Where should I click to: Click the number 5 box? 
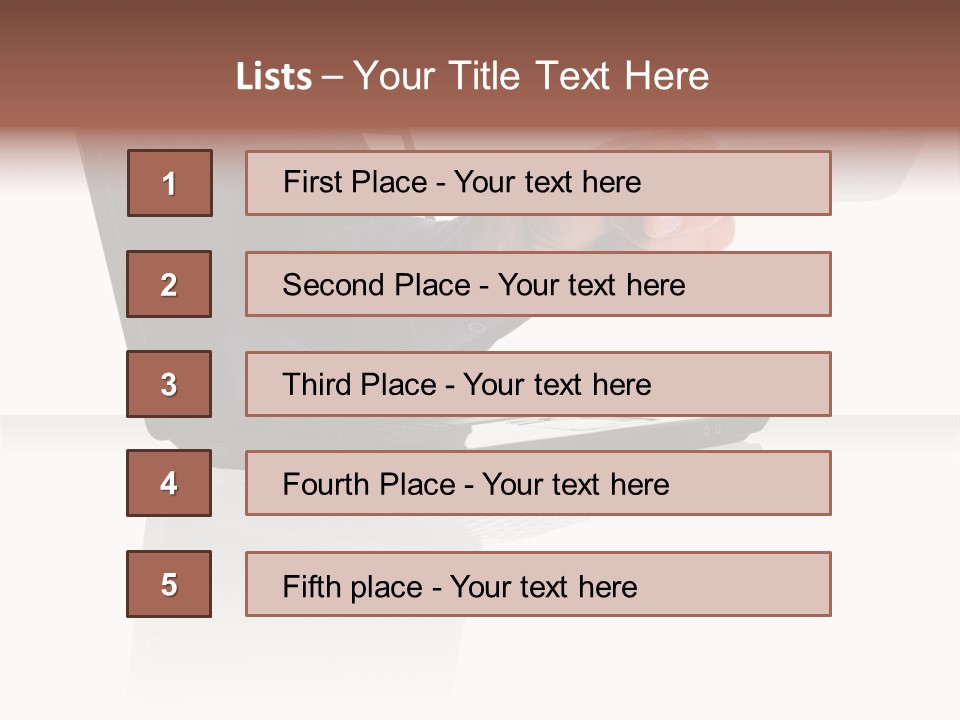169,584
